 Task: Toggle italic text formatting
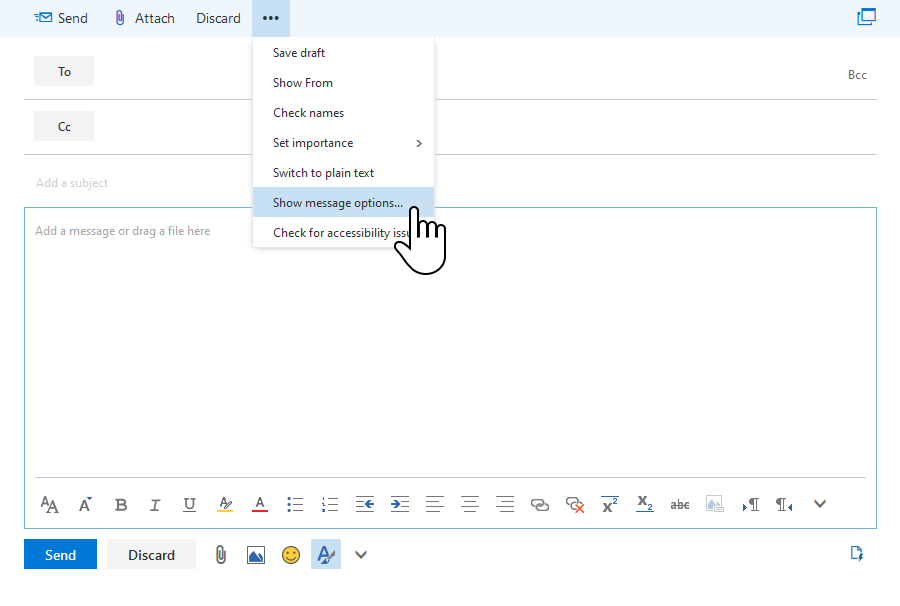click(155, 505)
